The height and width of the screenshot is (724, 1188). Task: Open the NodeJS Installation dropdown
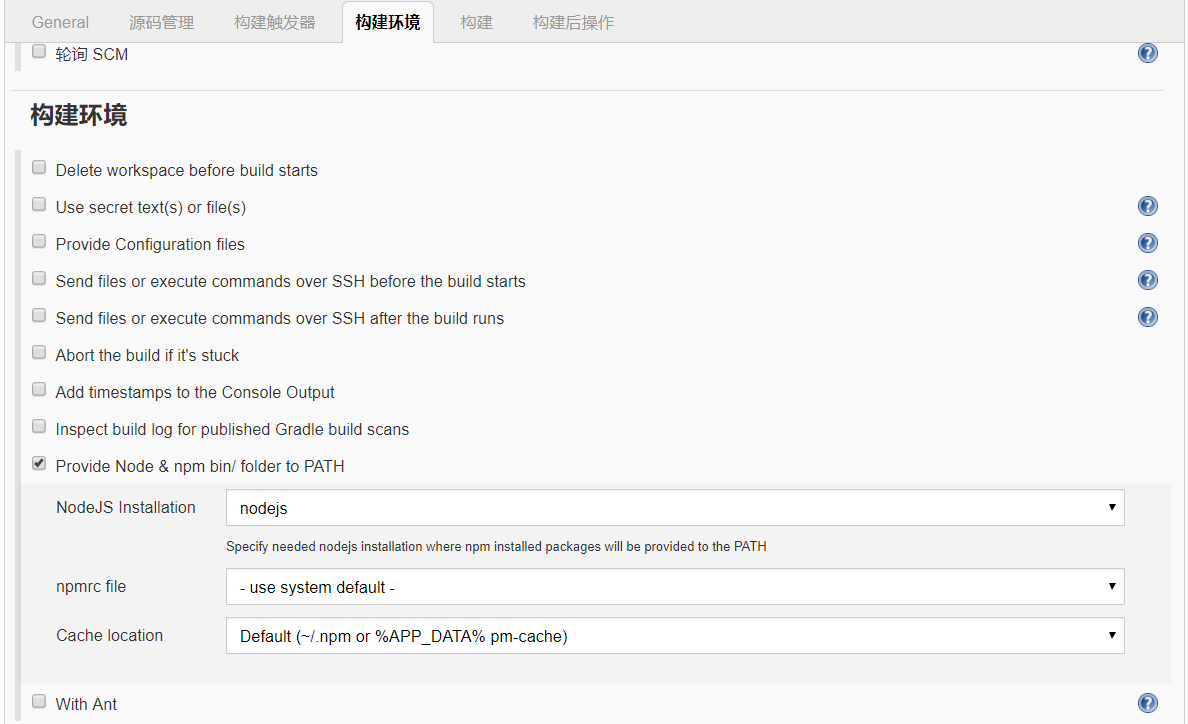coord(675,508)
